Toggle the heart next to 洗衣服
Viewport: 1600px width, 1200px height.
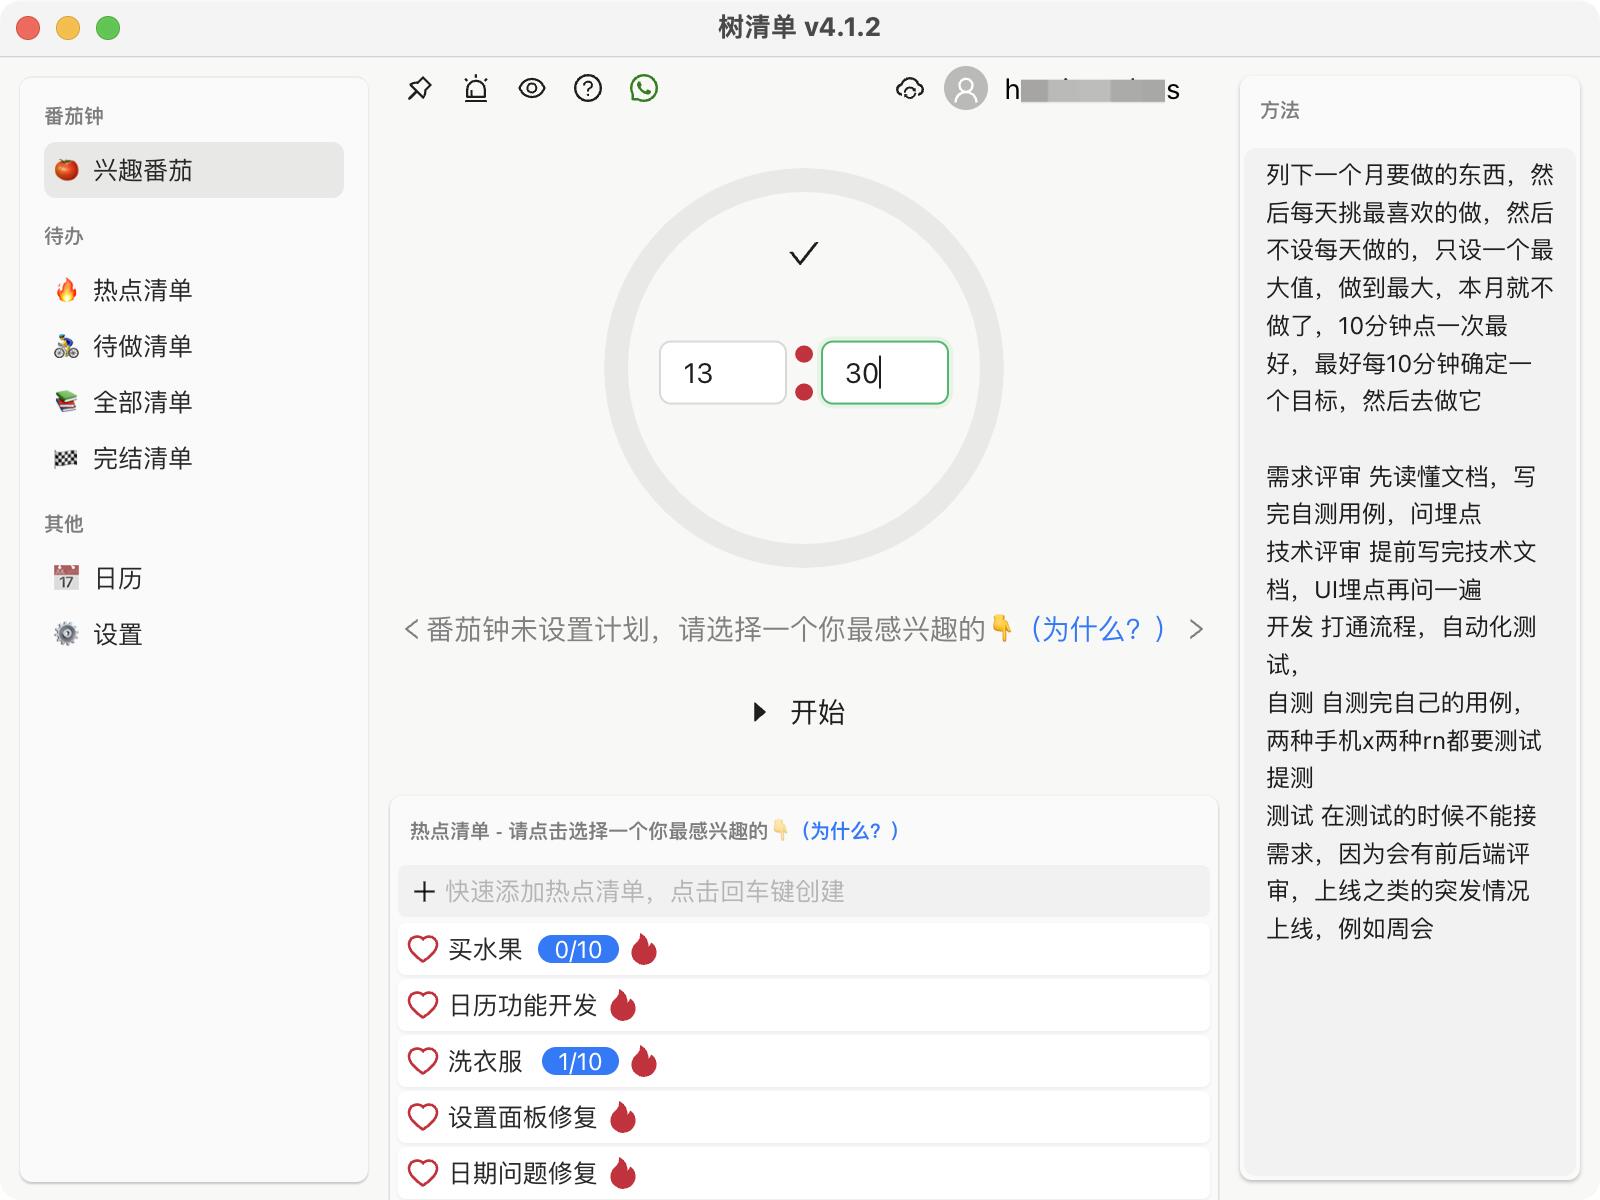423,1061
